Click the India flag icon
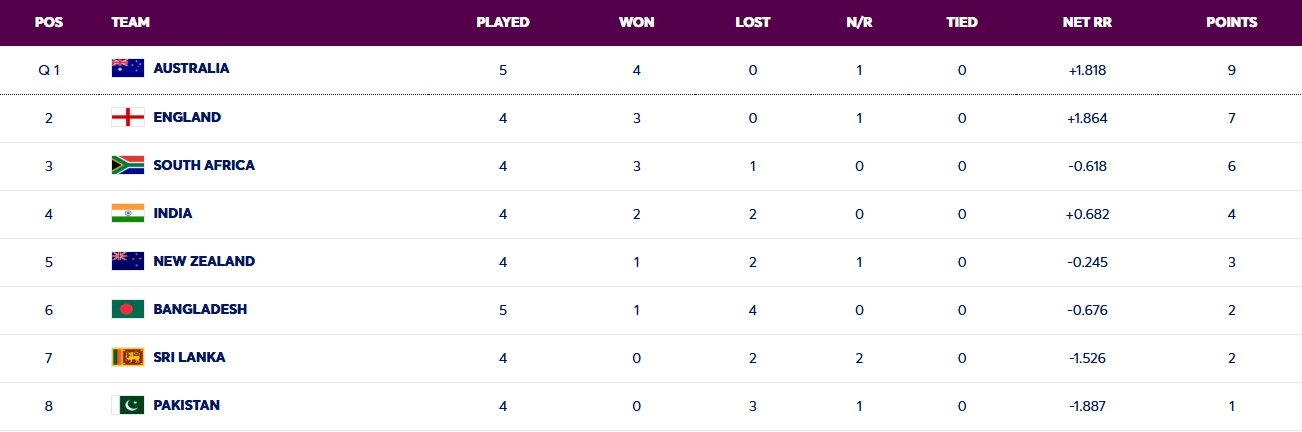This screenshot has height=432, width=1302. 128,213
